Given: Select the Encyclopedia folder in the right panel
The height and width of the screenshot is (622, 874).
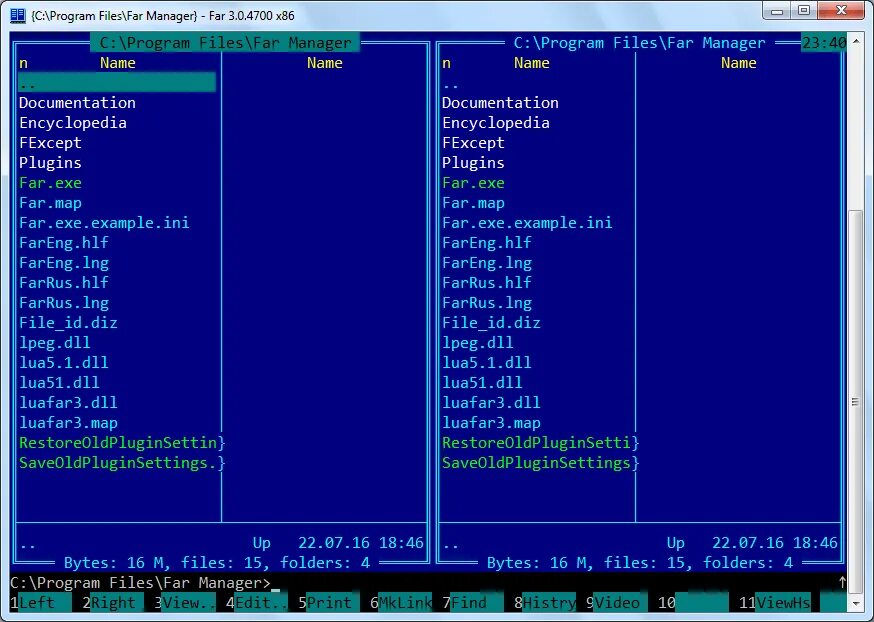Looking at the screenshot, I should coord(496,123).
